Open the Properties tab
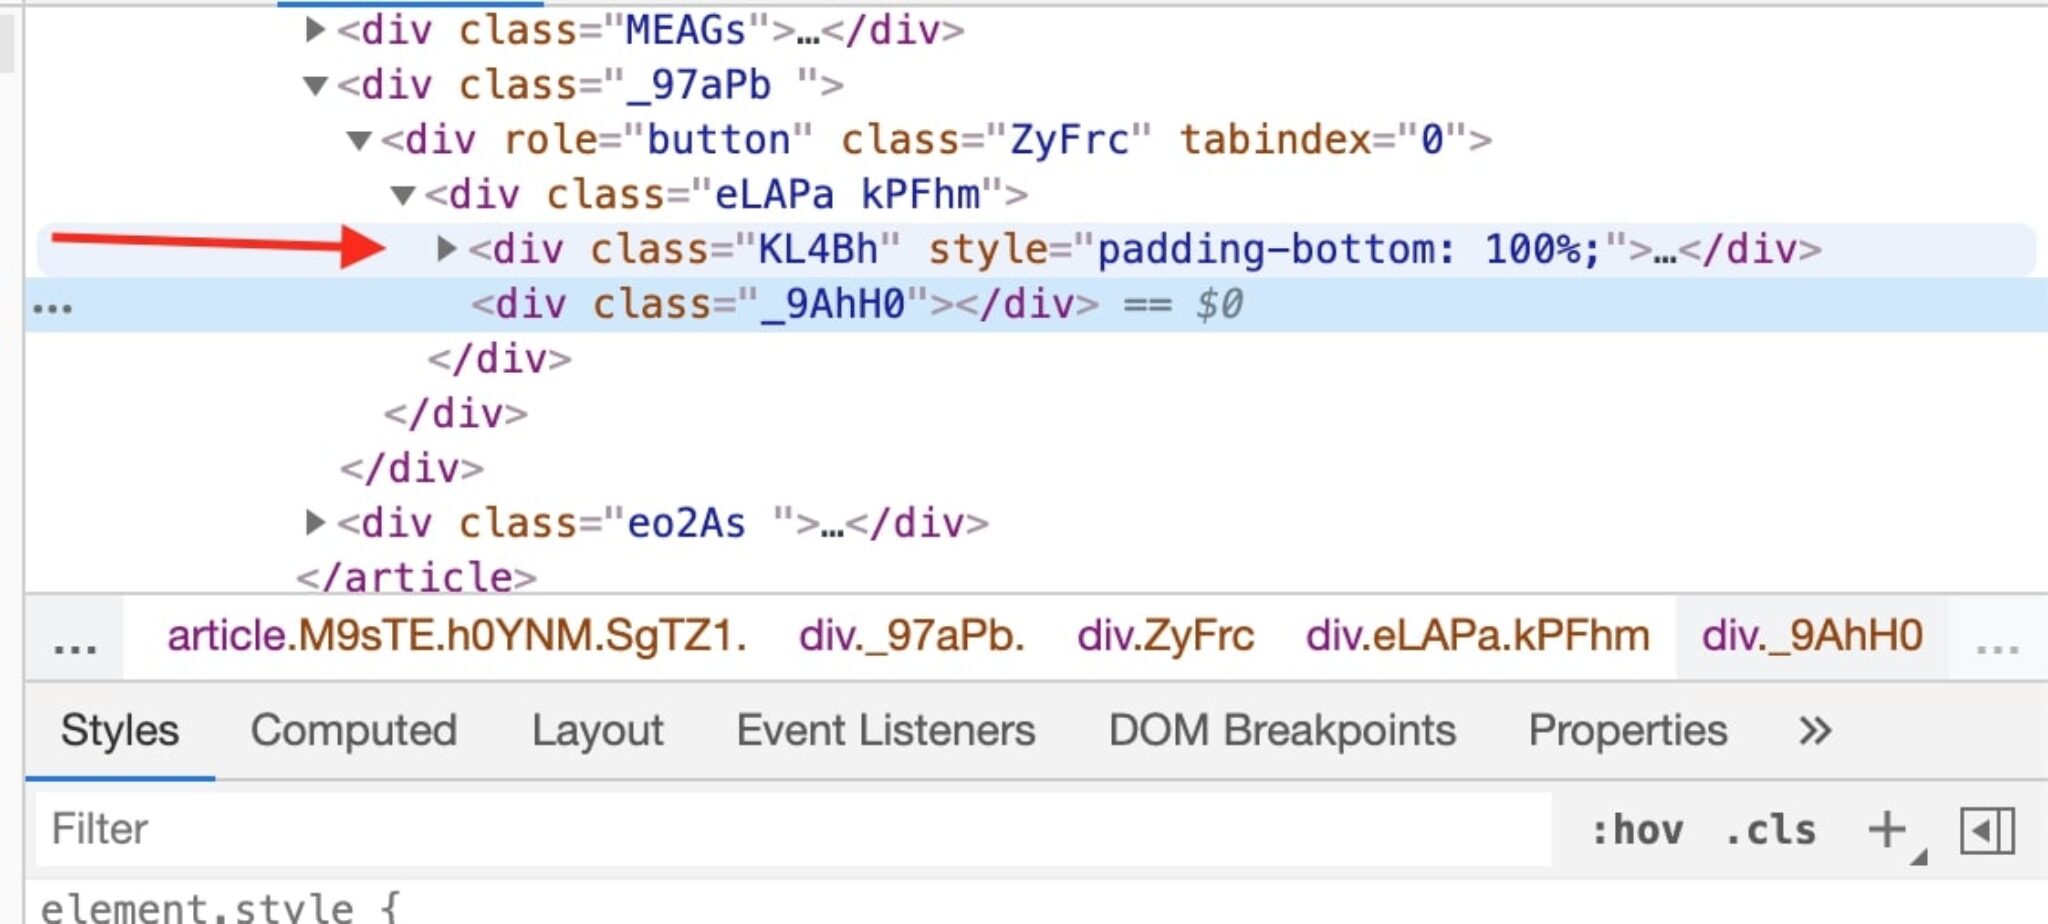The image size is (2048, 924). (x=1627, y=731)
